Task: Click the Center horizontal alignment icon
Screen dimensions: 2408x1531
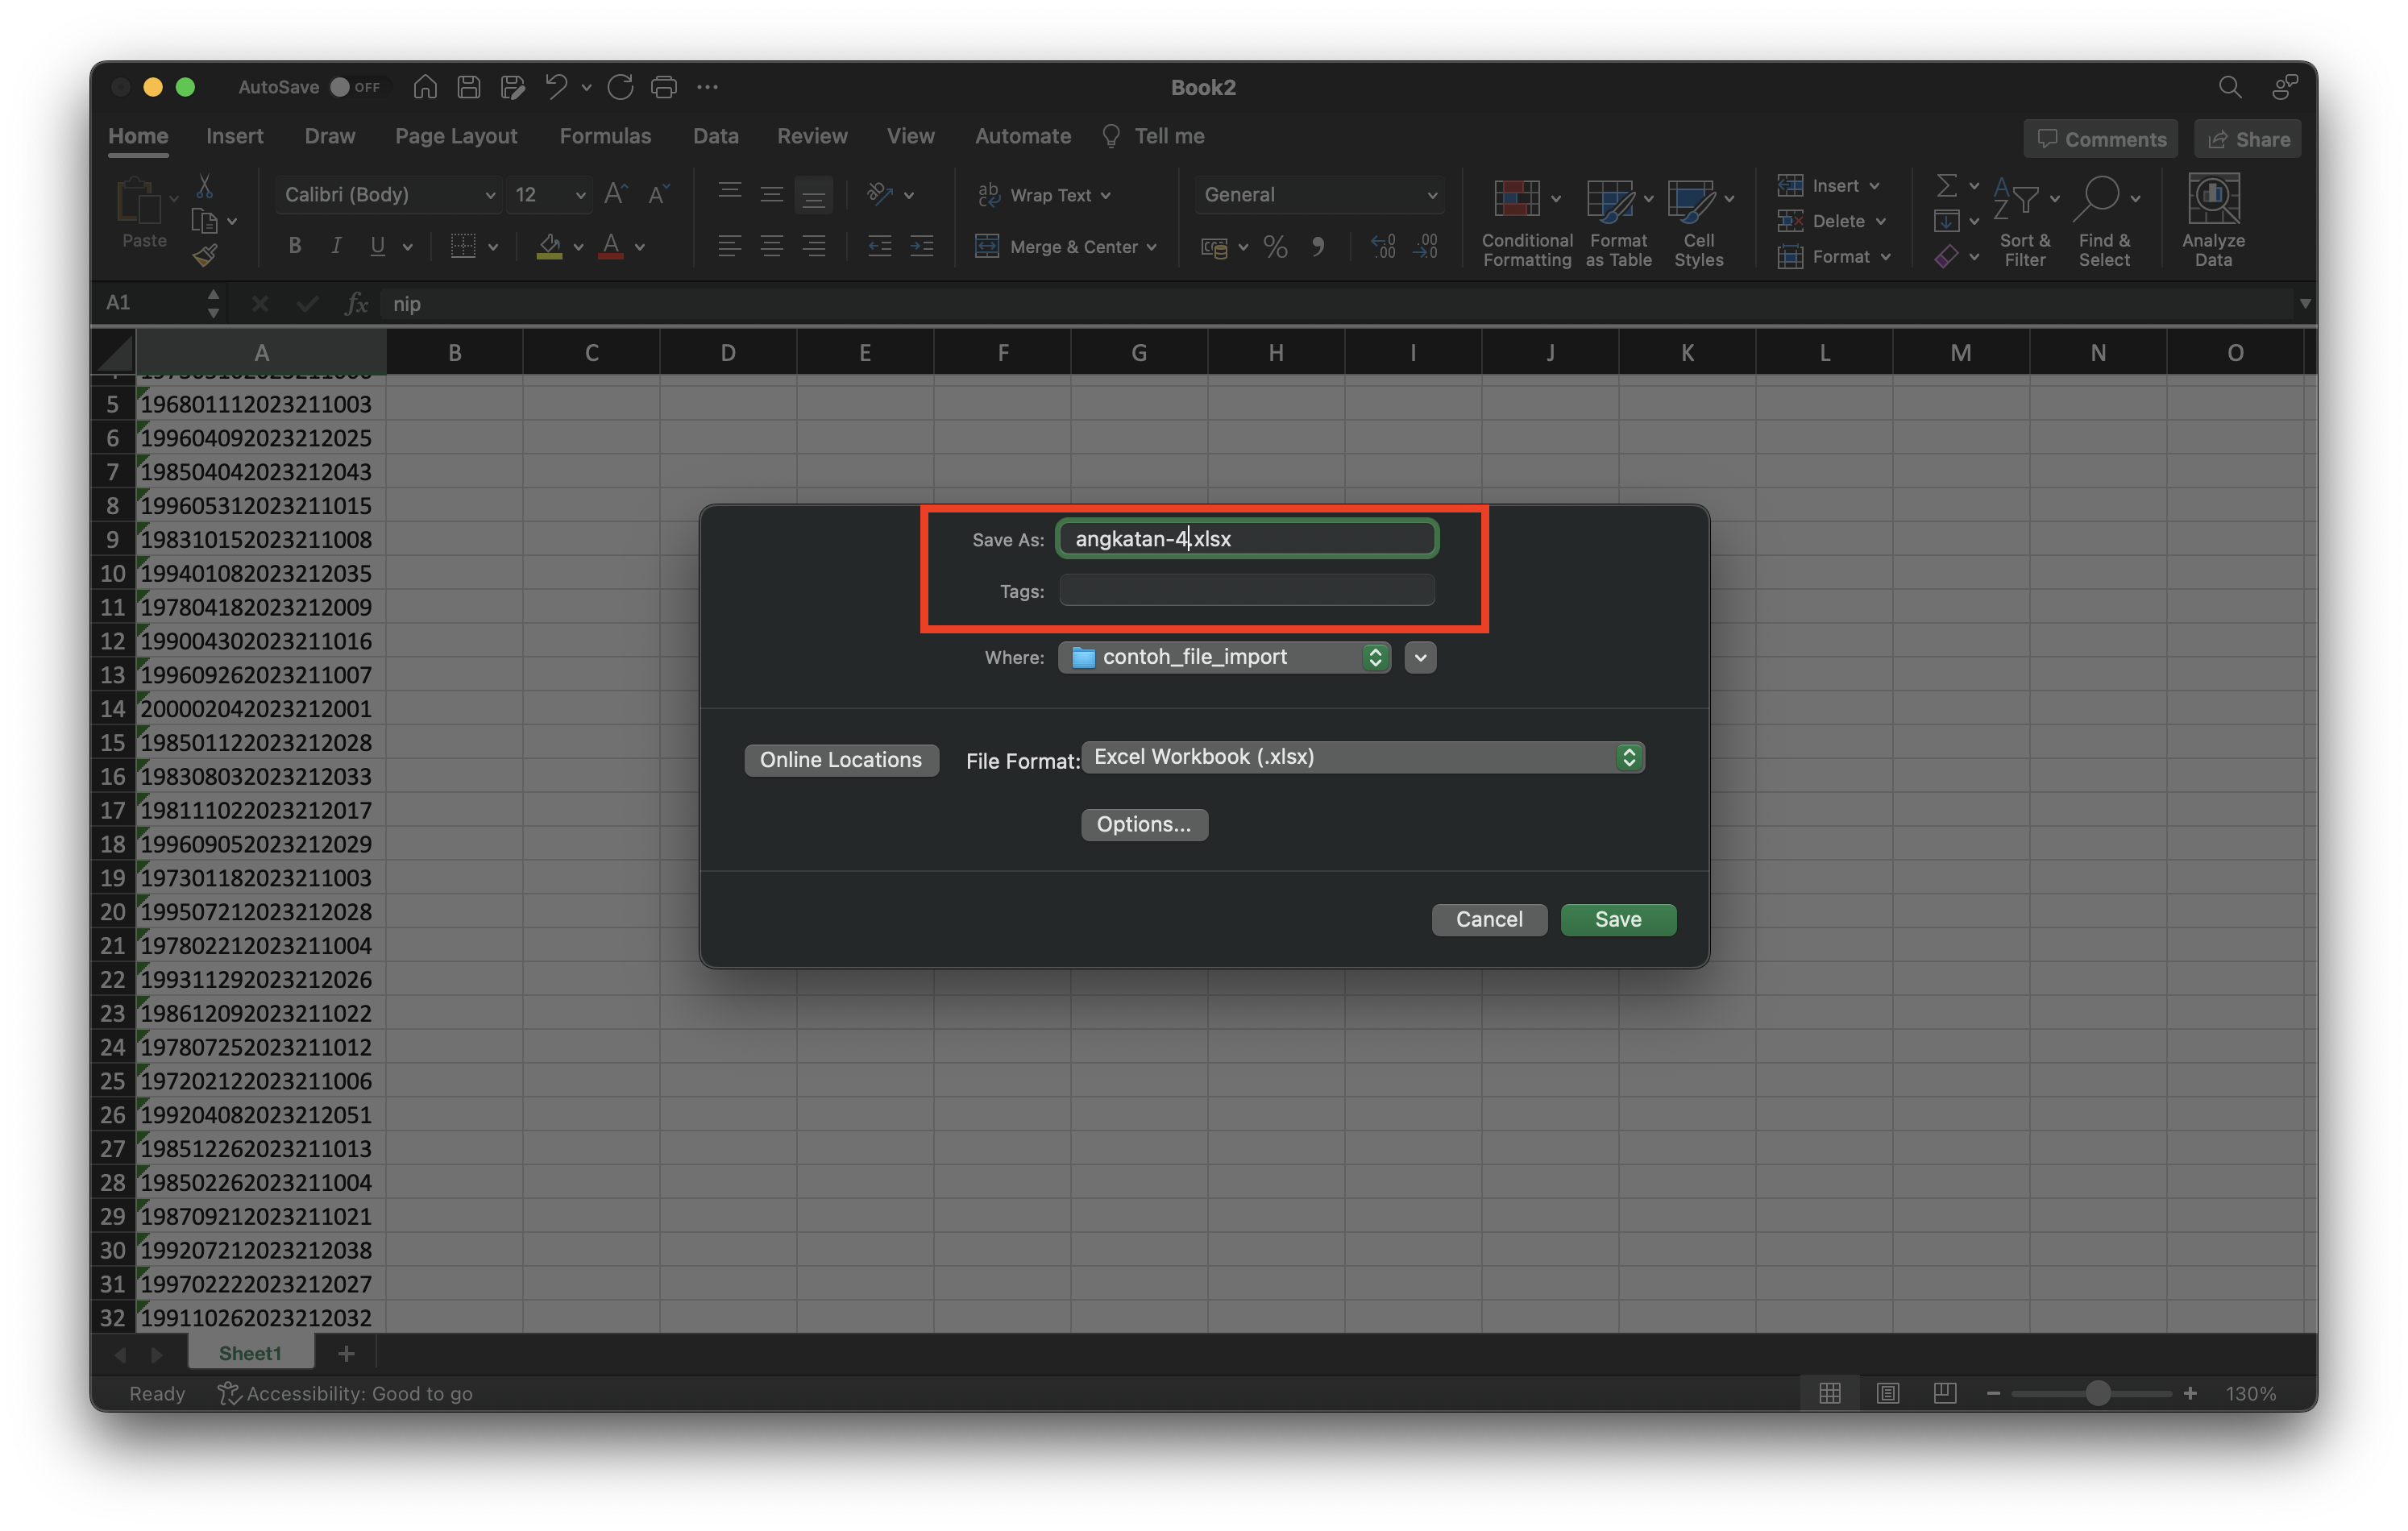Action: (771, 246)
